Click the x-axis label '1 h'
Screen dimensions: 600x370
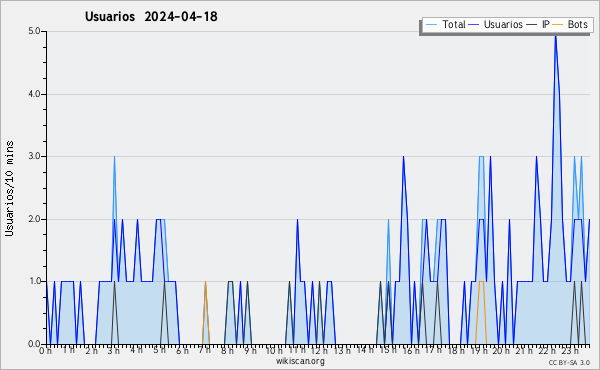tap(68, 350)
